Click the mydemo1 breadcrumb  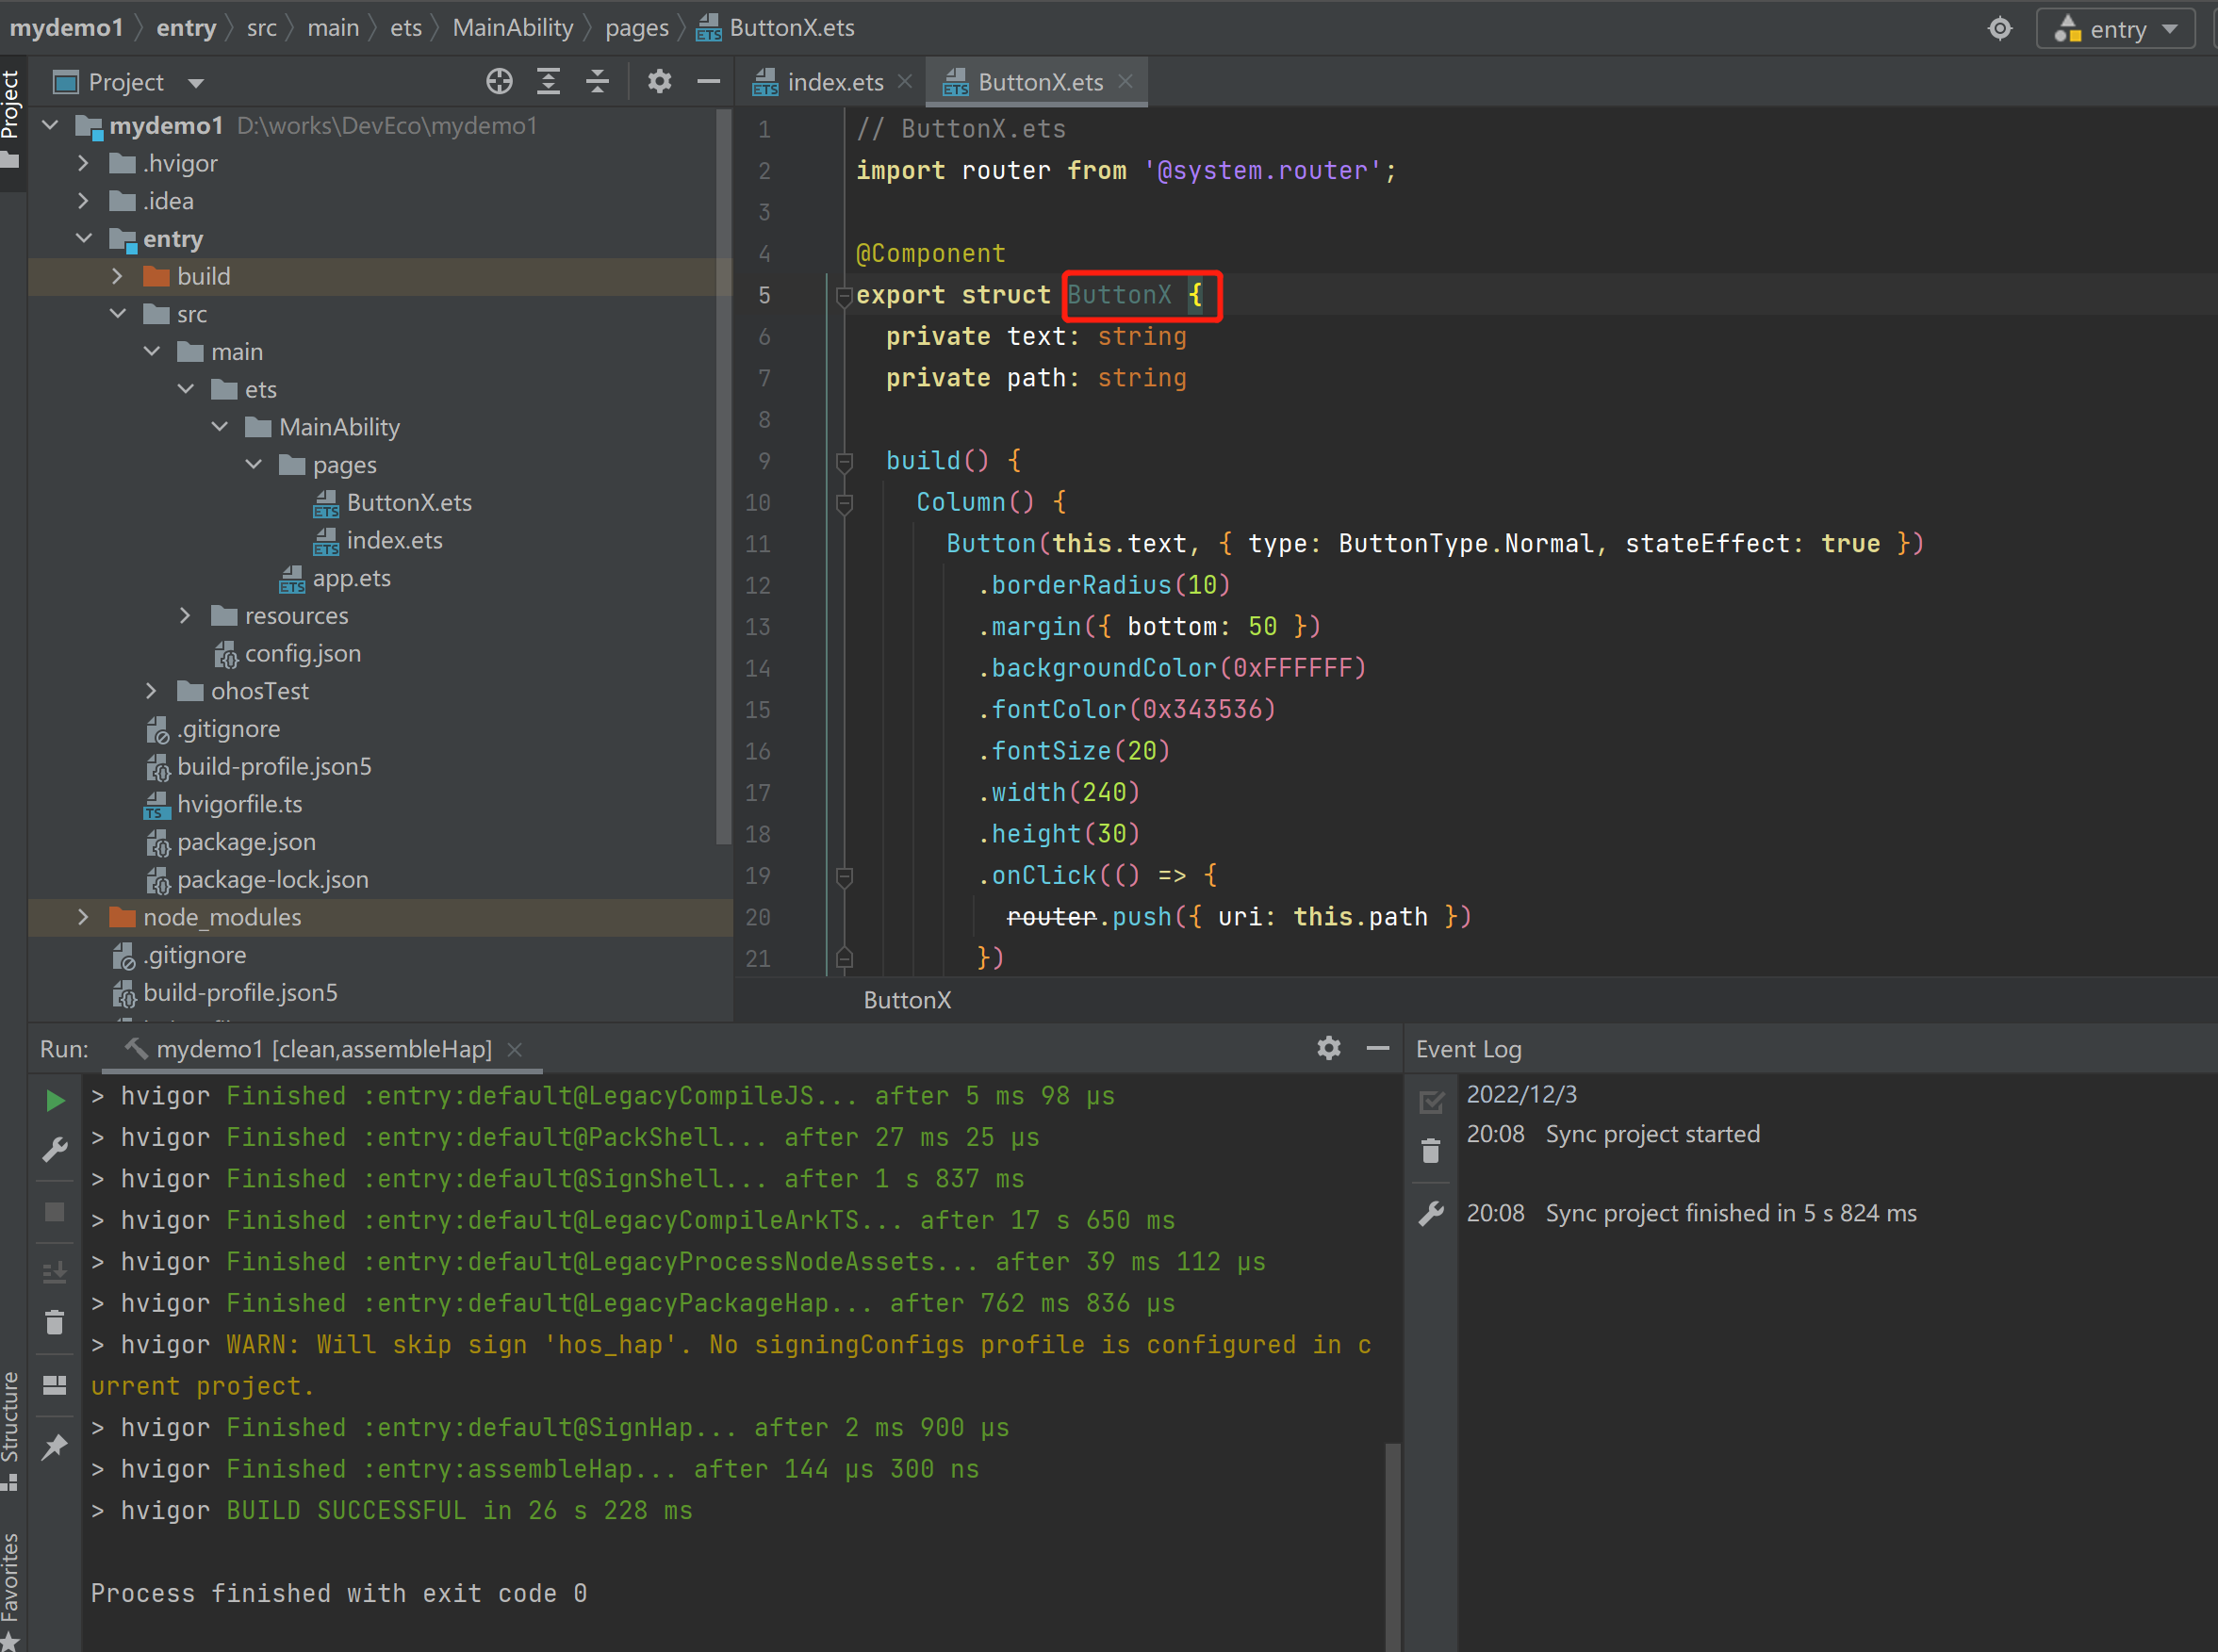[66, 28]
